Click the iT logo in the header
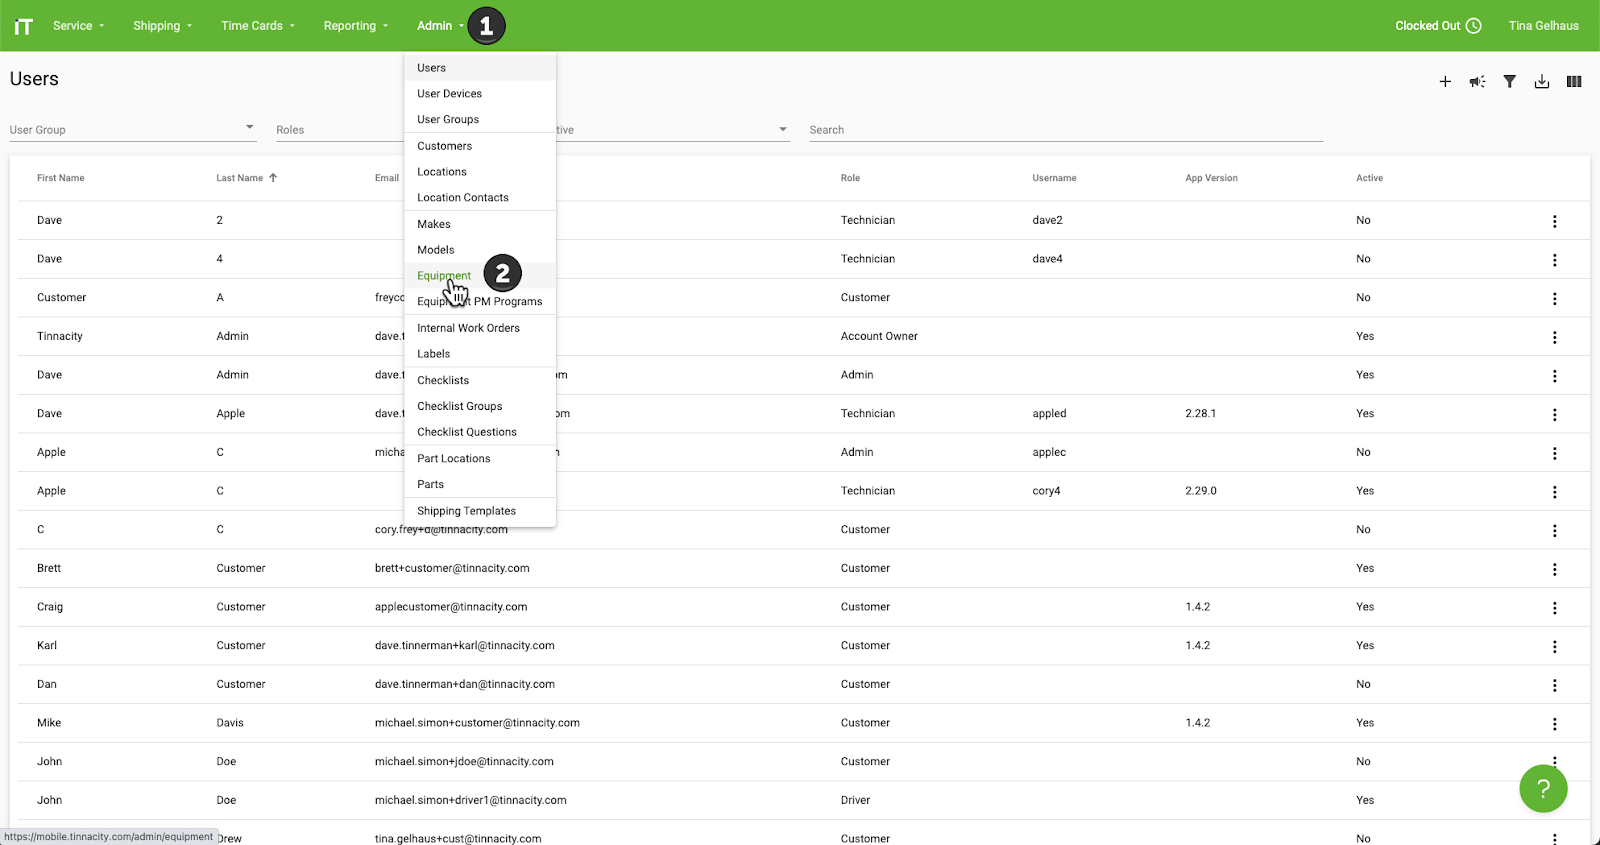 (x=23, y=26)
